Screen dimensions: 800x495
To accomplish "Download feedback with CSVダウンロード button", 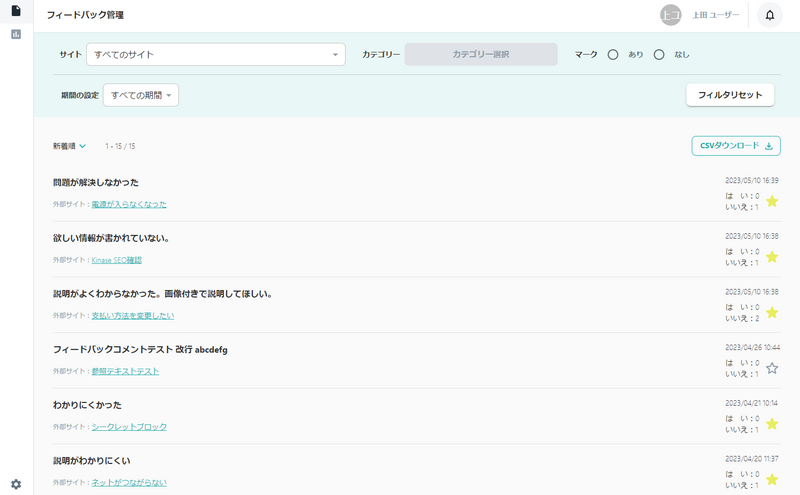I will [x=735, y=146].
